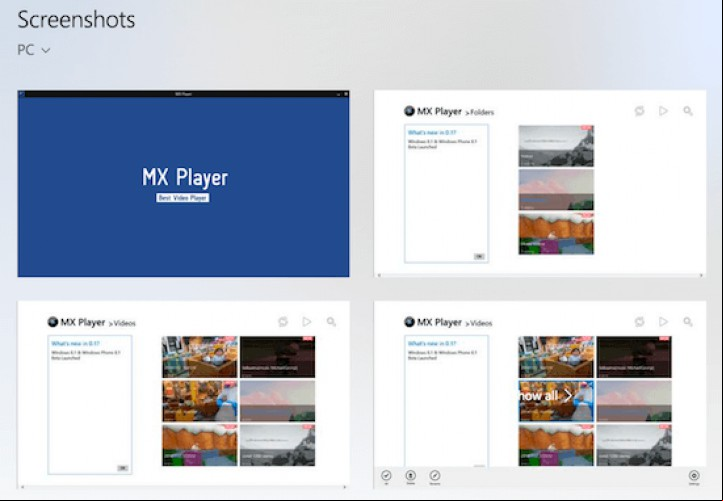Open Settings icon in the app bar

pos(694,475)
